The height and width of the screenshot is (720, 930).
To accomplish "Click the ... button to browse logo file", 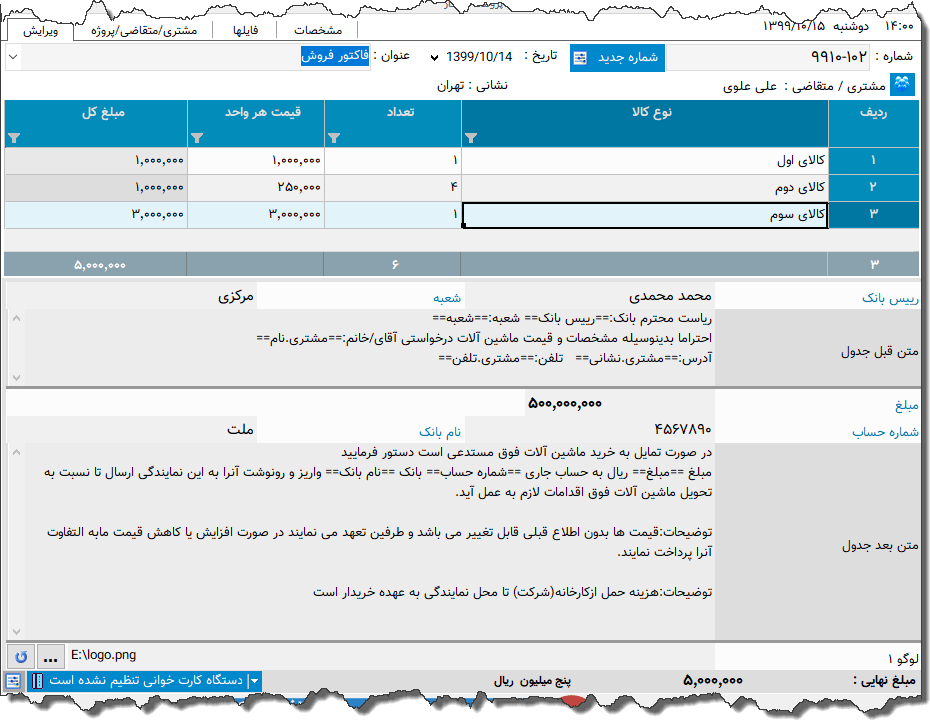I will click(x=49, y=657).
